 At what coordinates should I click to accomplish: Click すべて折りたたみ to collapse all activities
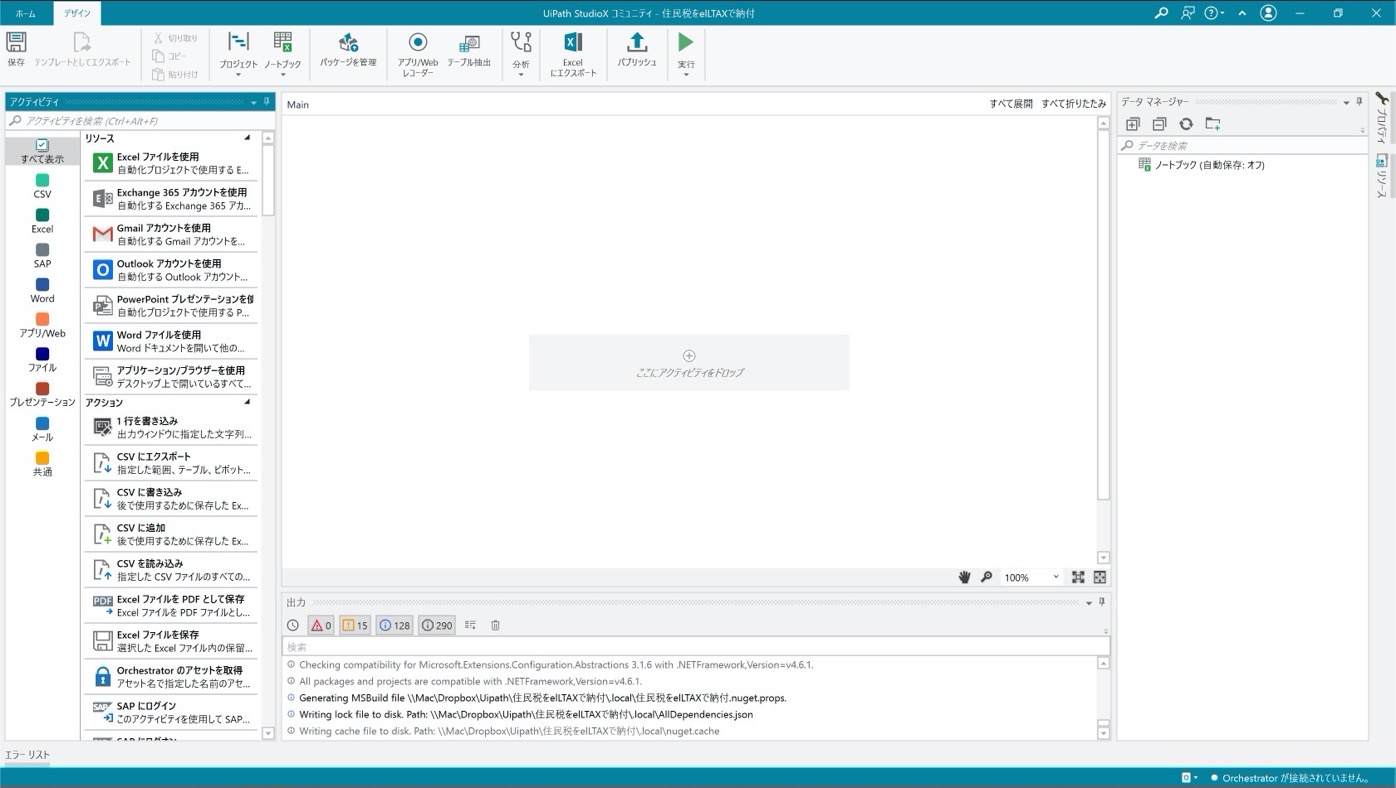[x=1074, y=104]
